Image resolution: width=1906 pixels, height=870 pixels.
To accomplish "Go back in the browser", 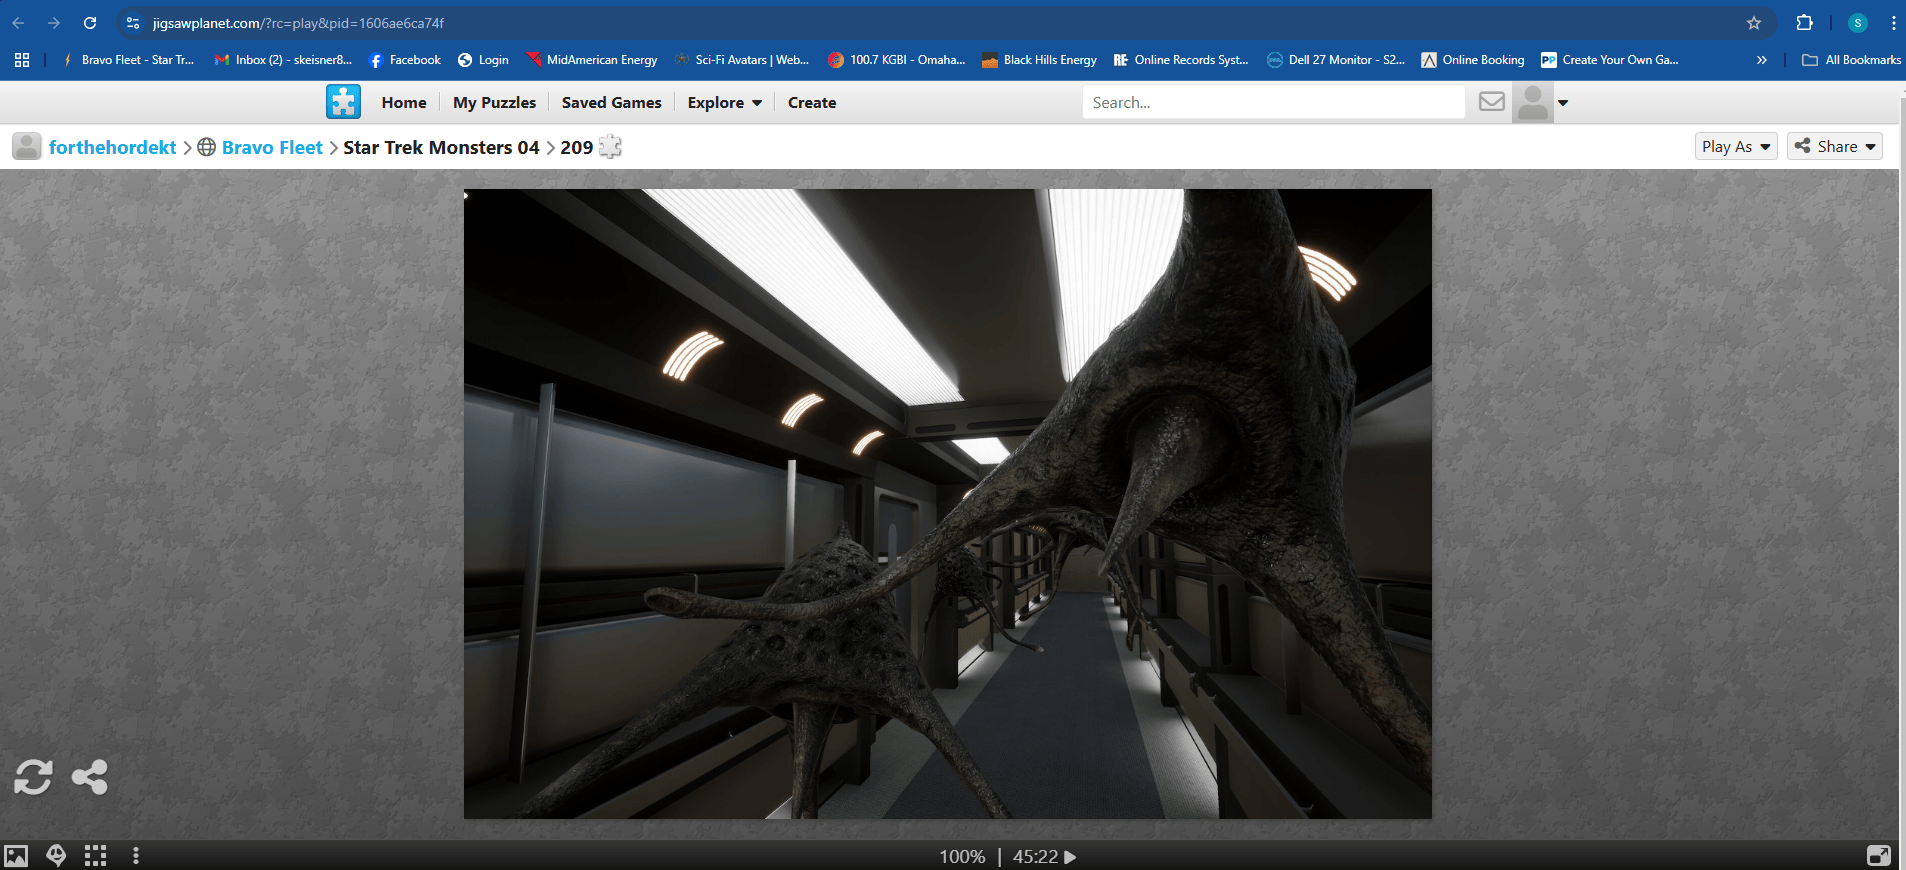I will [x=18, y=23].
